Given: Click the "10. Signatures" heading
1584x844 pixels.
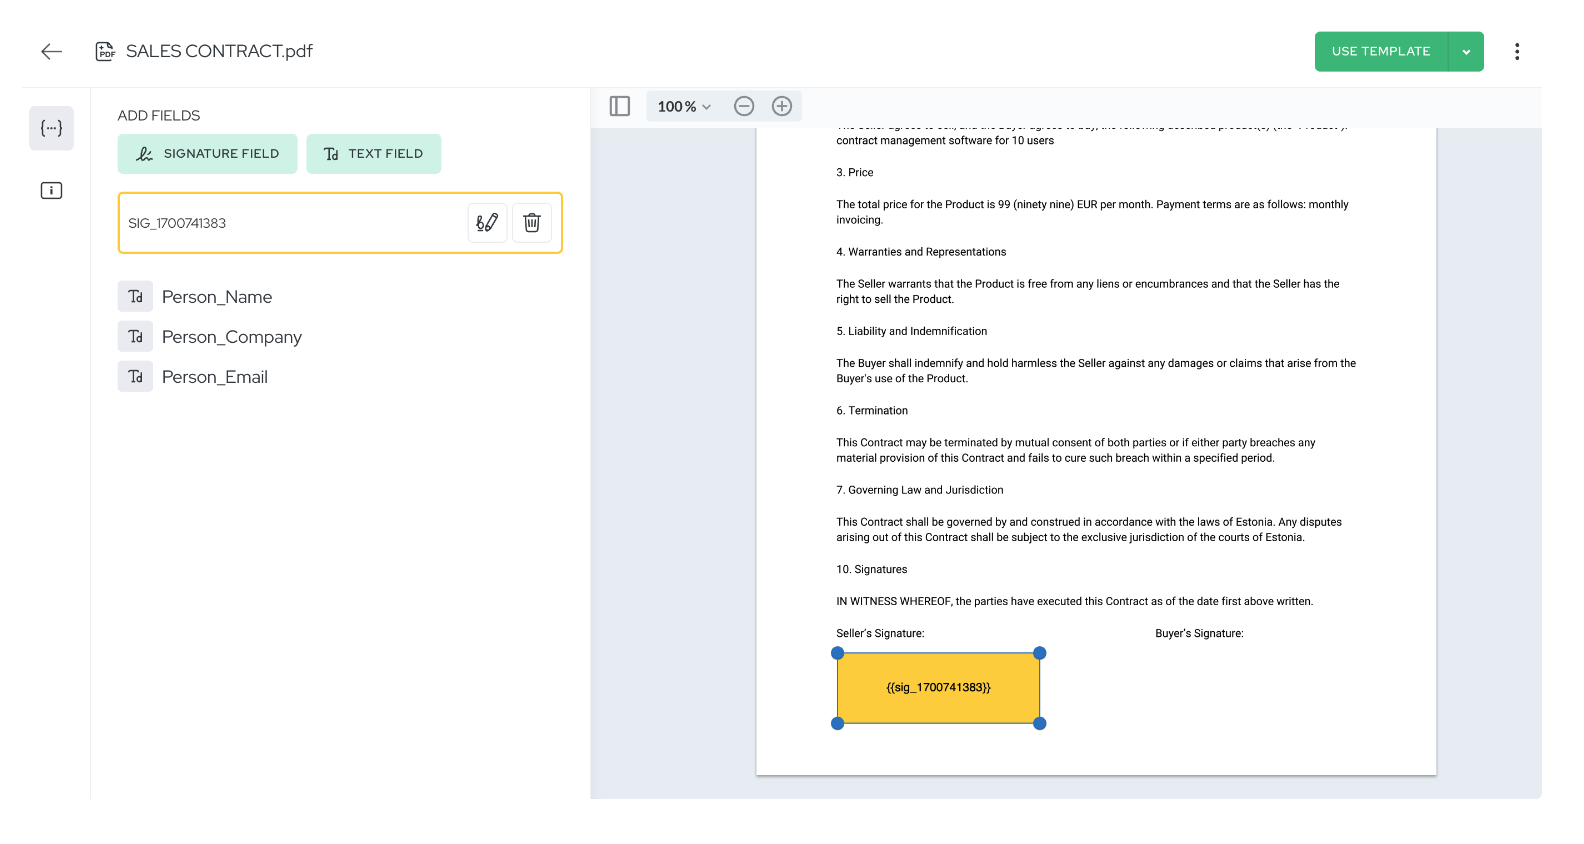Looking at the screenshot, I should [872, 570].
